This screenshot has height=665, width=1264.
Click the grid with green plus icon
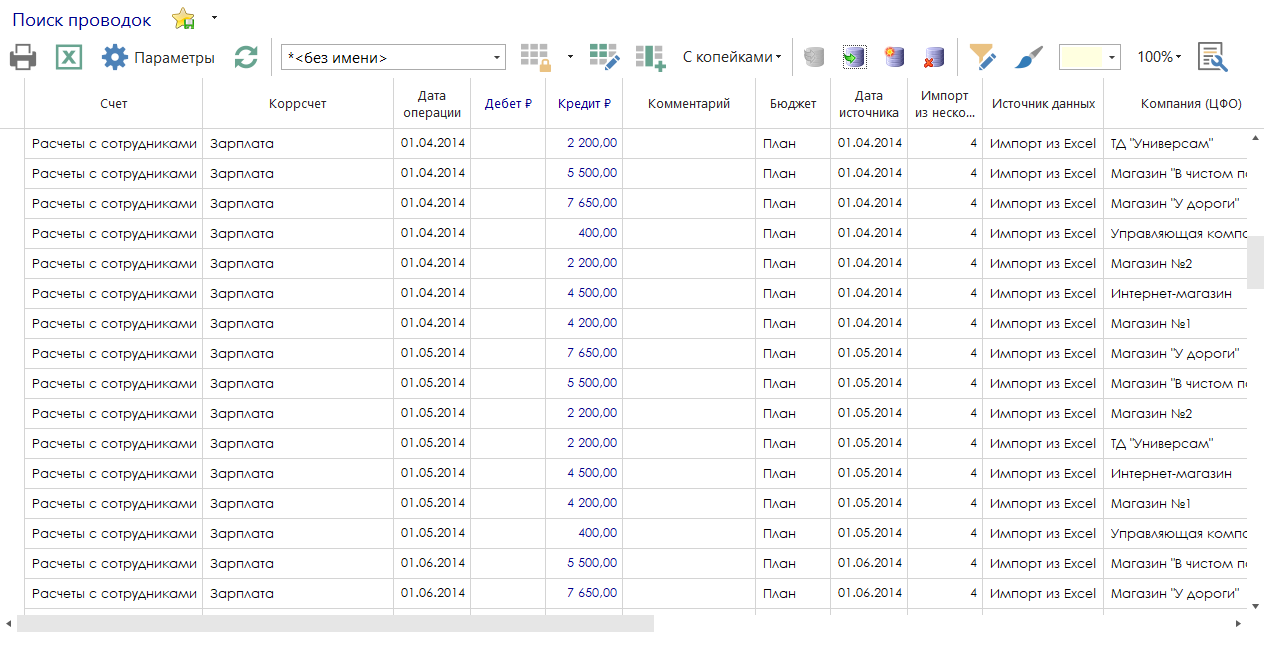point(650,57)
